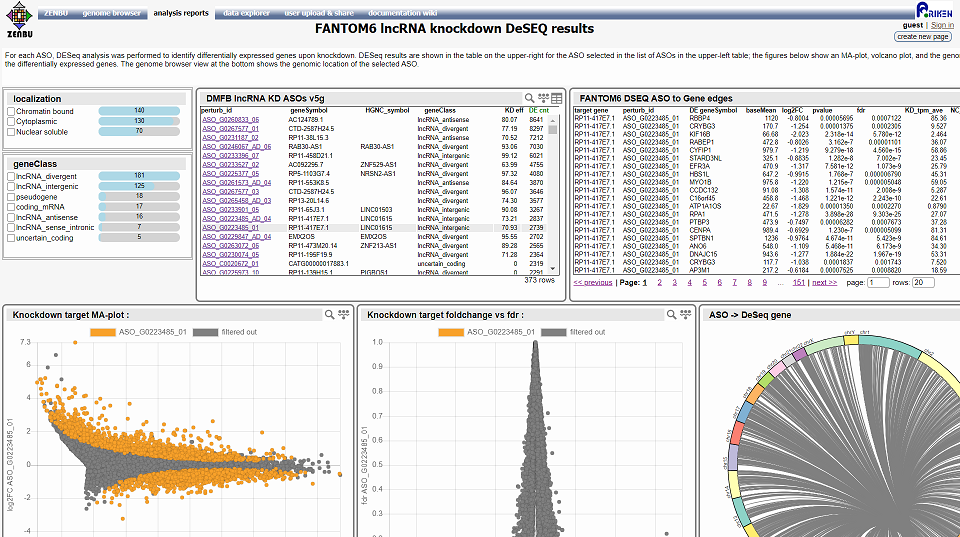Click the HGNC_symbol column header
960x537 pixels.
click(387, 111)
